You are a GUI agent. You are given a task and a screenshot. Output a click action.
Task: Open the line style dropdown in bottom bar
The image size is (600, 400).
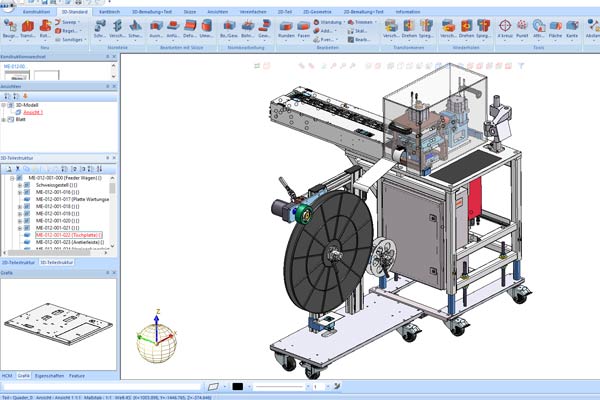(307, 387)
